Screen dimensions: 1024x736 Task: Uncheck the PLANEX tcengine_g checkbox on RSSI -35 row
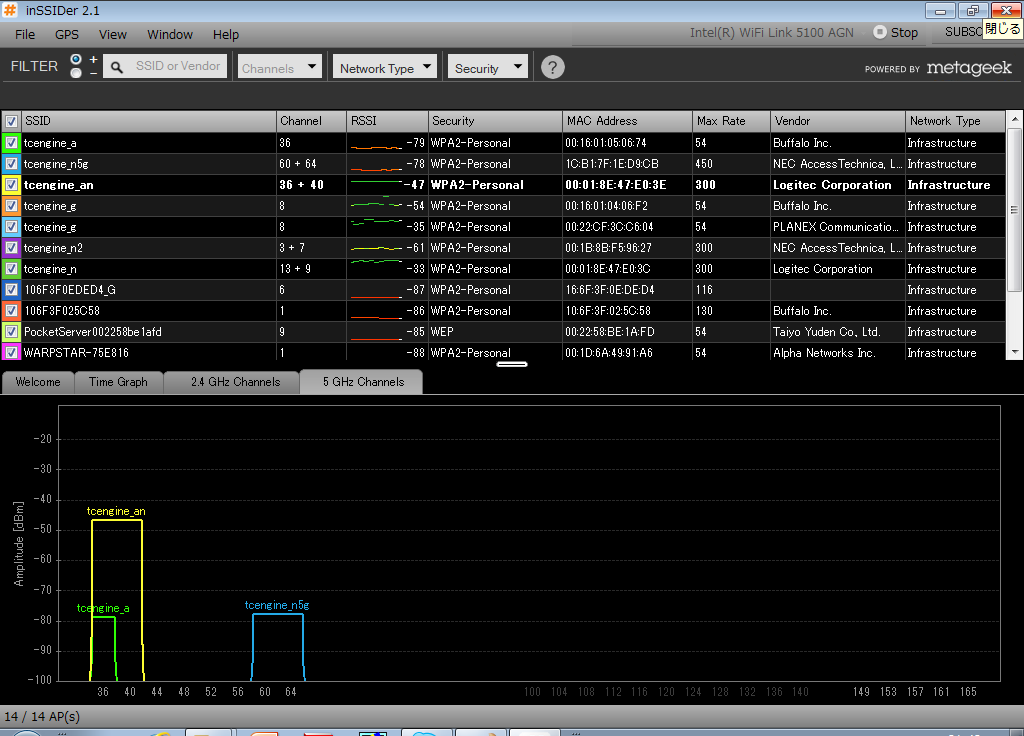pyautogui.click(x=11, y=227)
